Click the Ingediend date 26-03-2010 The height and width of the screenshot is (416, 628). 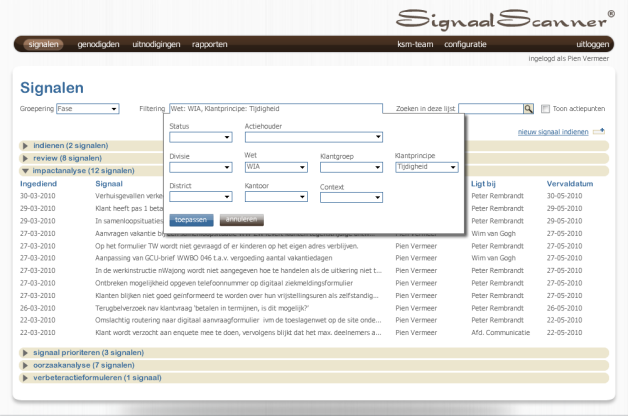[38, 308]
